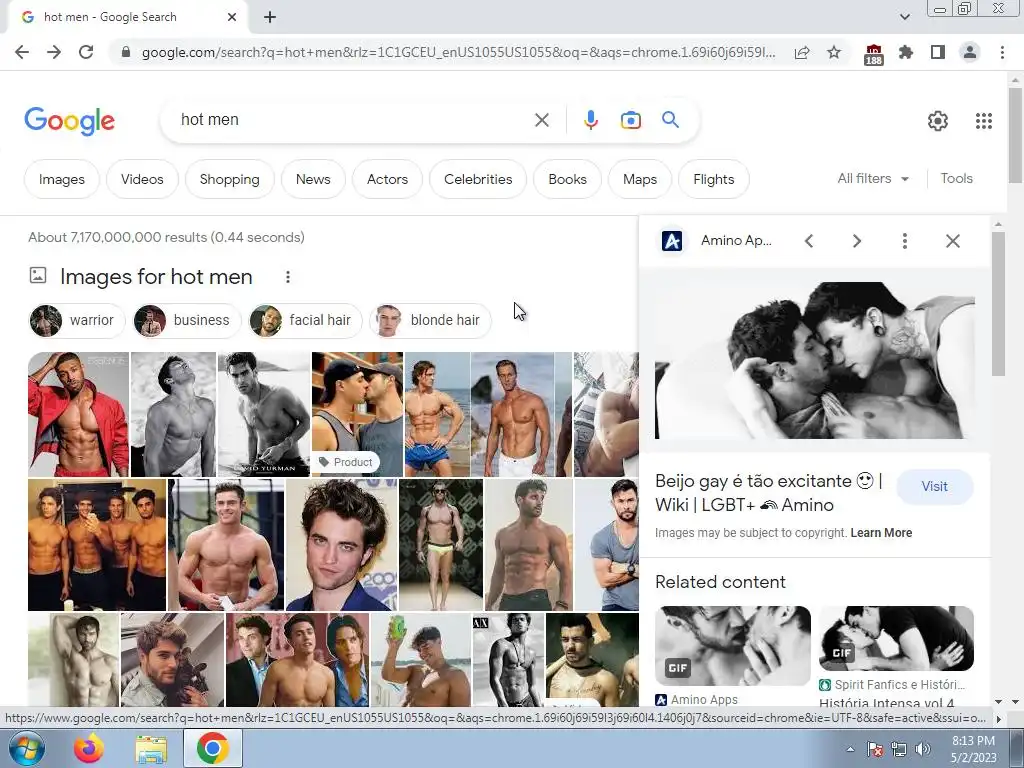Show previous image in the side panel
This screenshot has height=768, width=1024.
(x=809, y=241)
